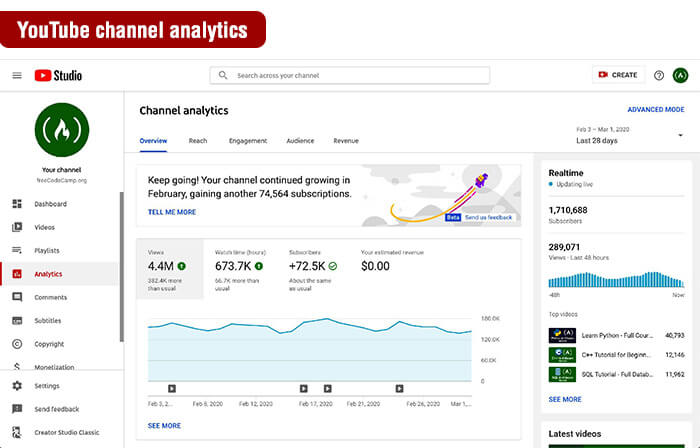Click the search magnifier icon
The image size is (700, 448).
(223, 75)
